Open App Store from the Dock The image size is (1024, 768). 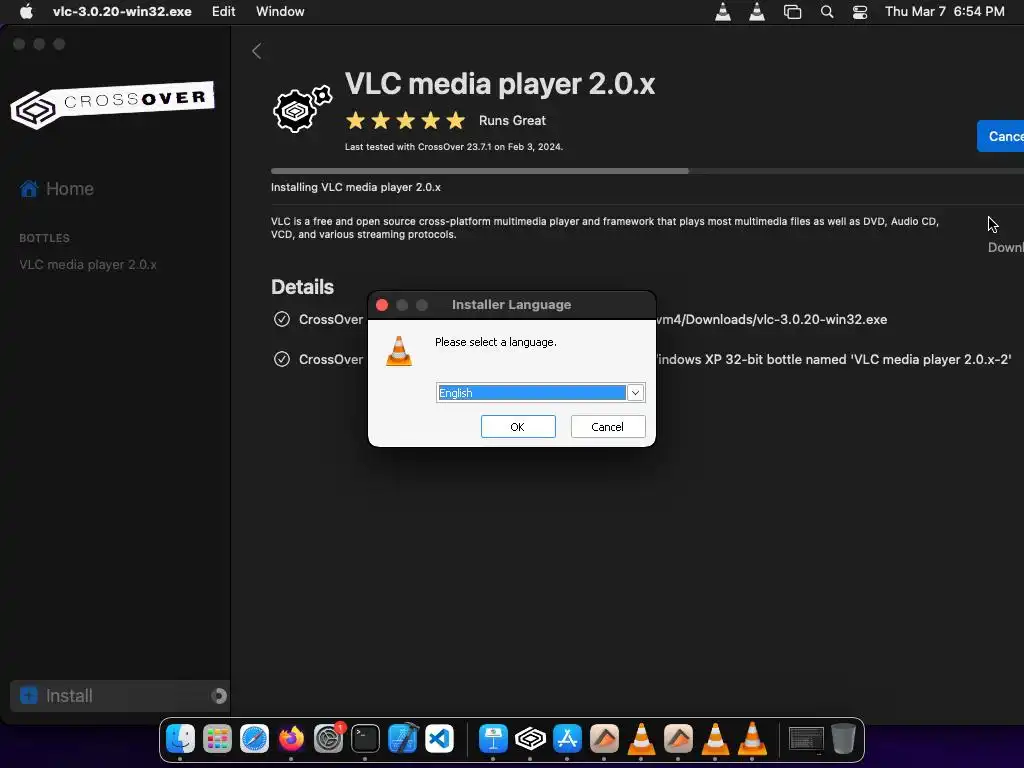pos(567,739)
